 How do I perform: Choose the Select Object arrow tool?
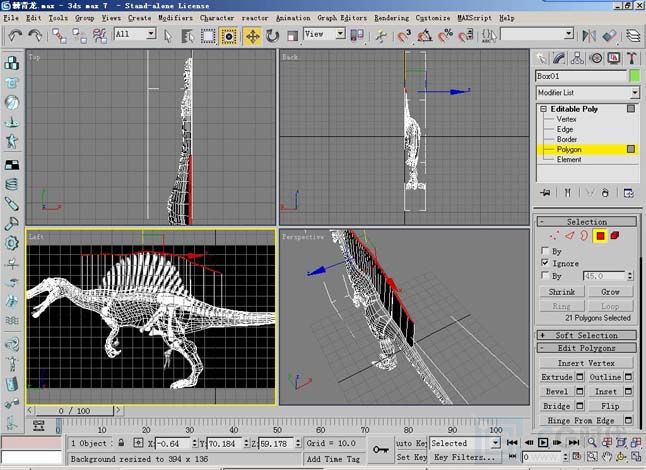(x=167, y=36)
